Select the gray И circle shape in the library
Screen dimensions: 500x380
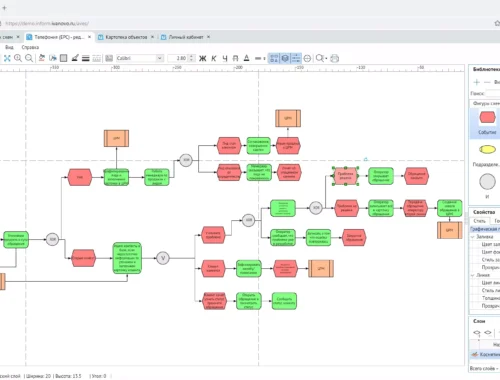pyautogui.click(x=487, y=182)
